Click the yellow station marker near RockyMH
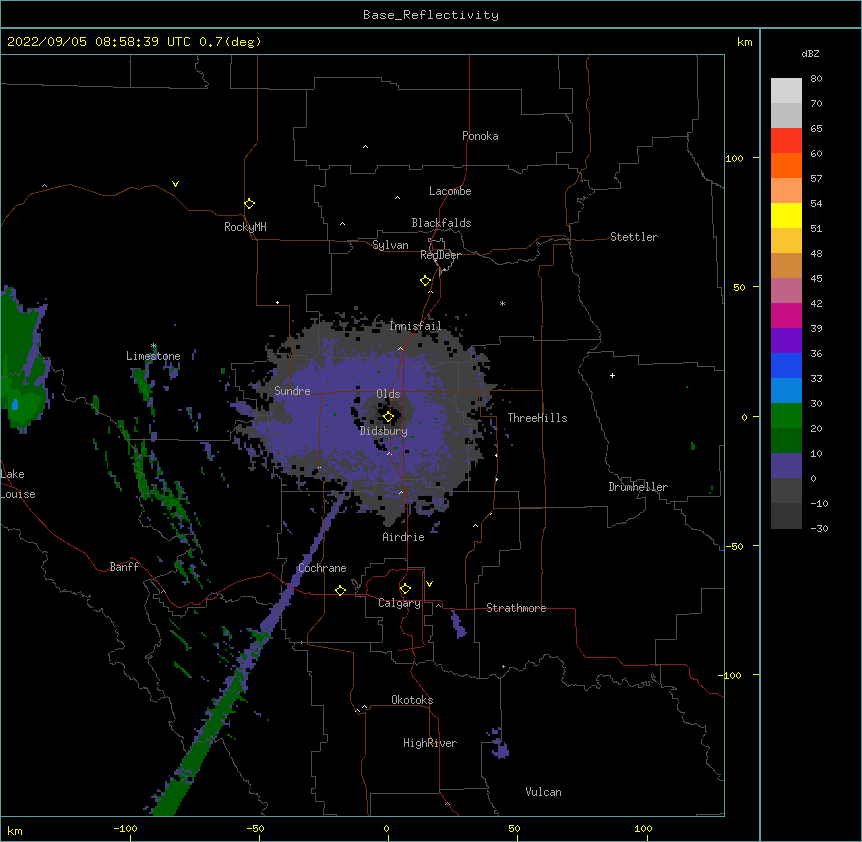The image size is (862, 842). pyautogui.click(x=249, y=204)
